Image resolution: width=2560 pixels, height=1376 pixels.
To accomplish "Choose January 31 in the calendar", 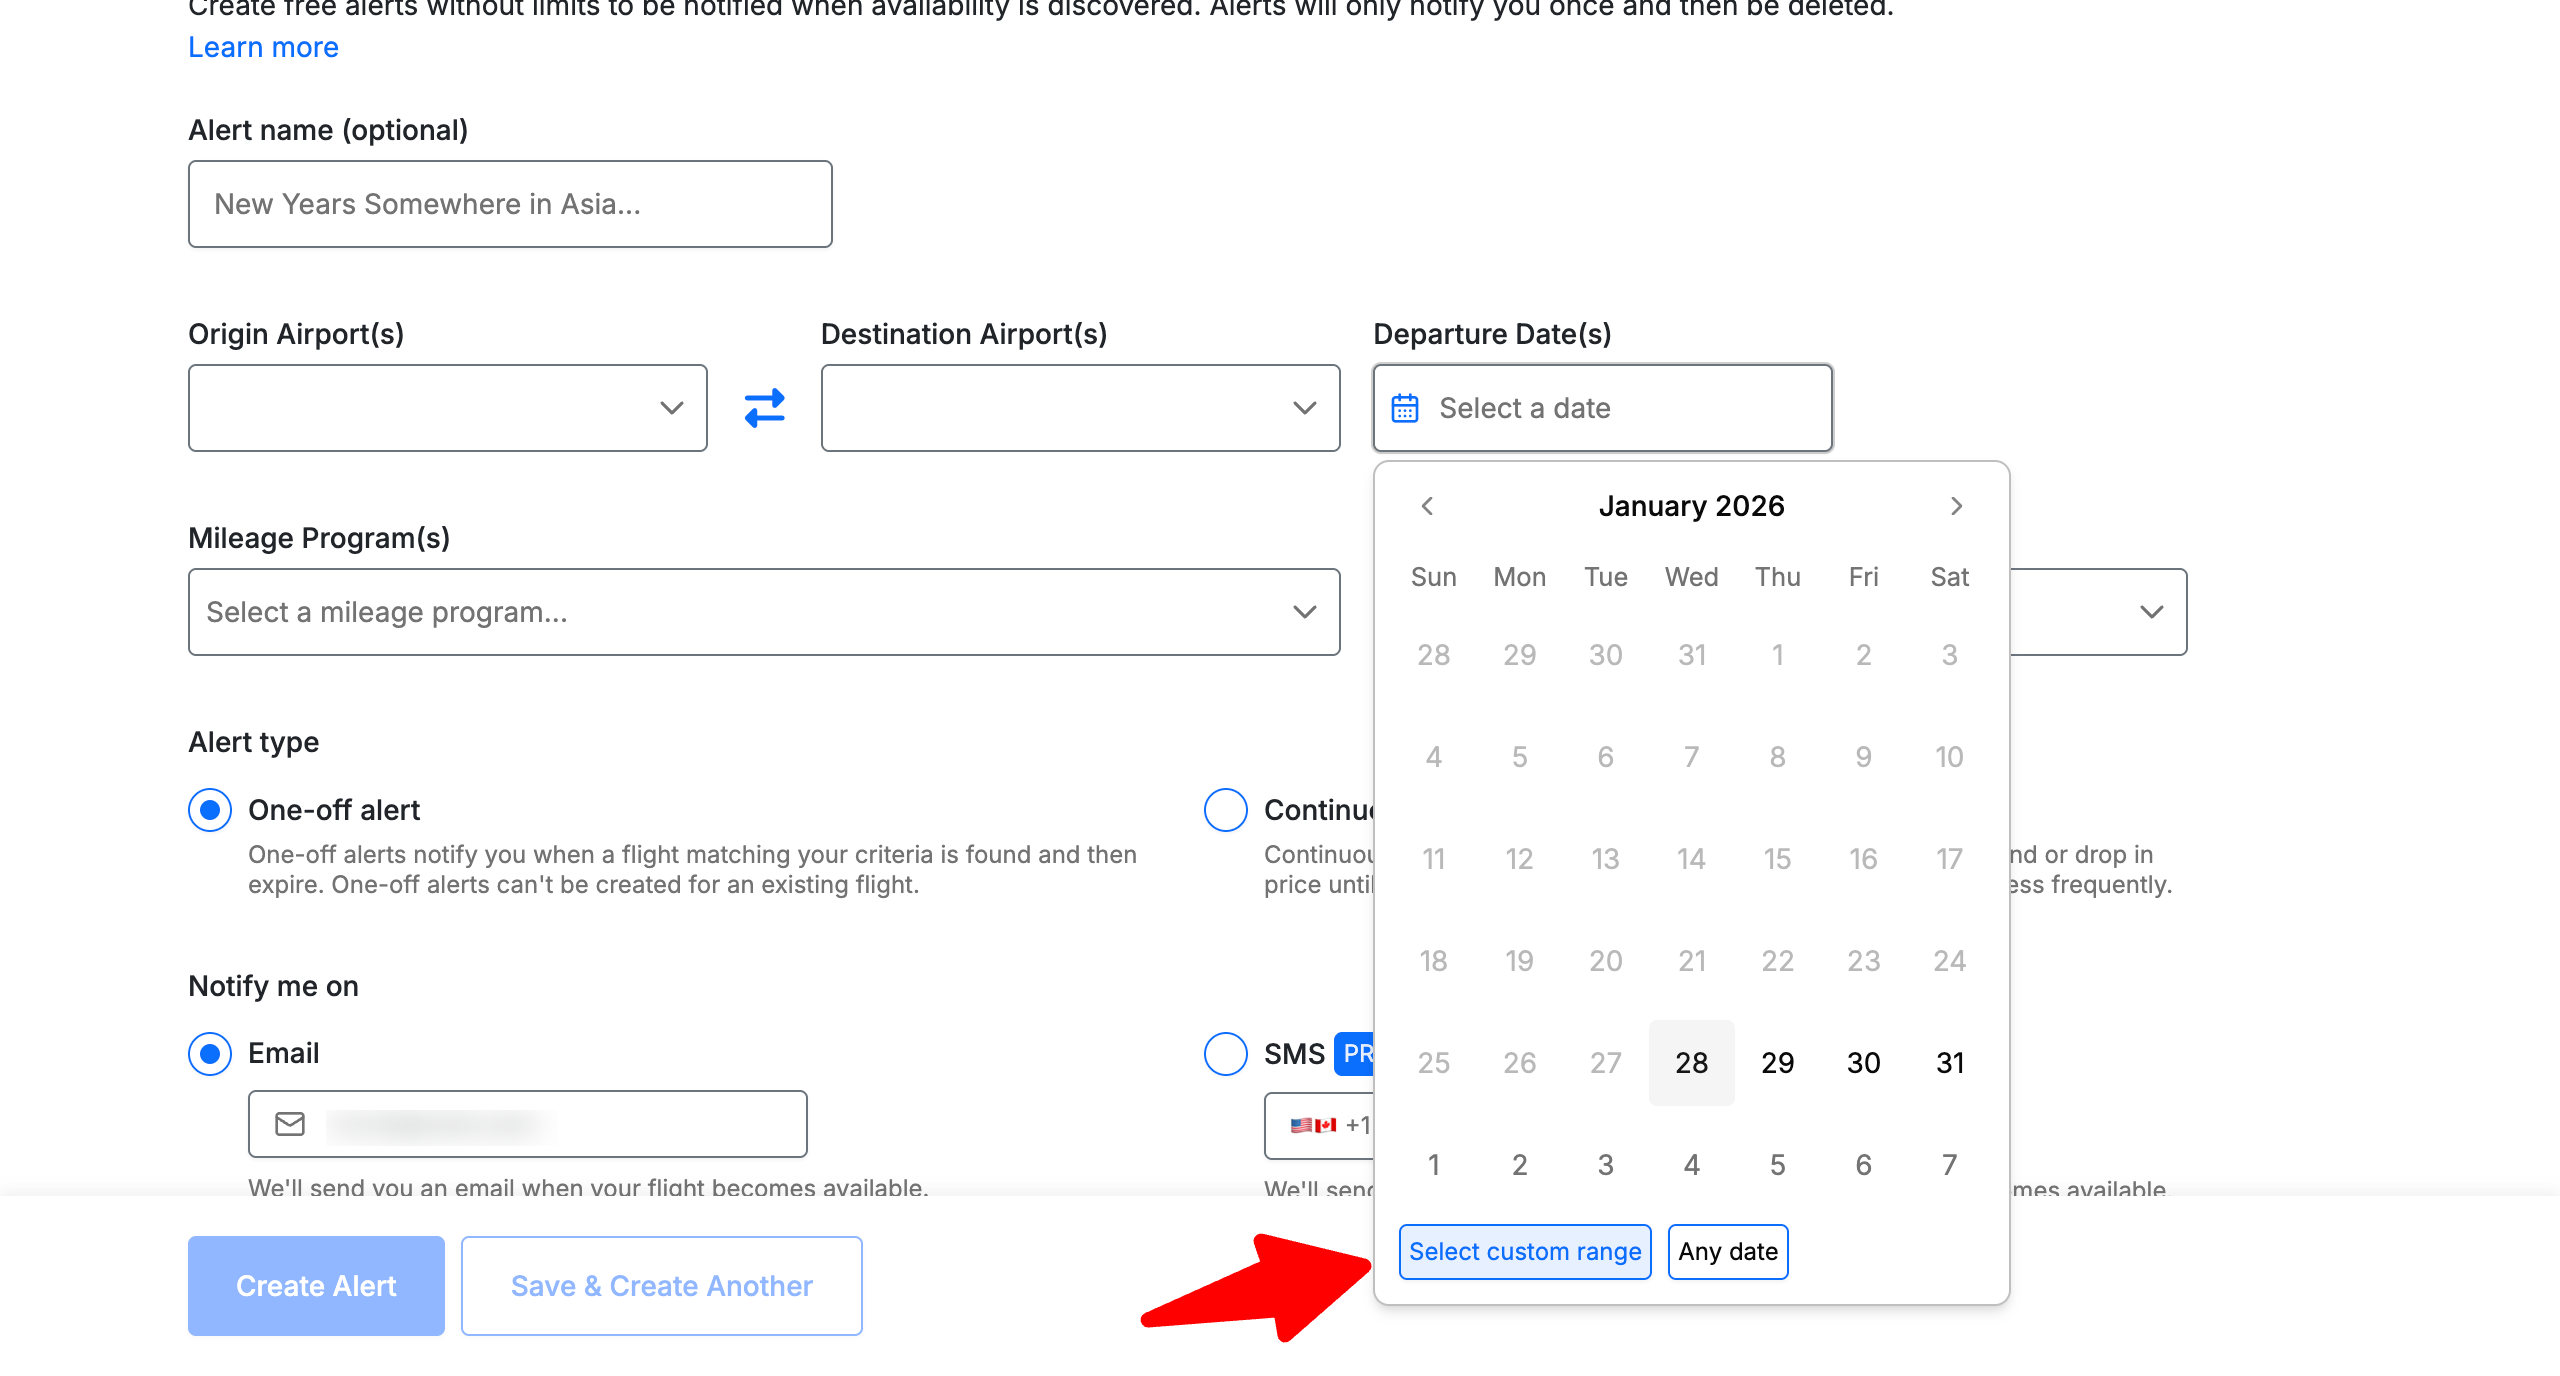I will pyautogui.click(x=1949, y=1062).
